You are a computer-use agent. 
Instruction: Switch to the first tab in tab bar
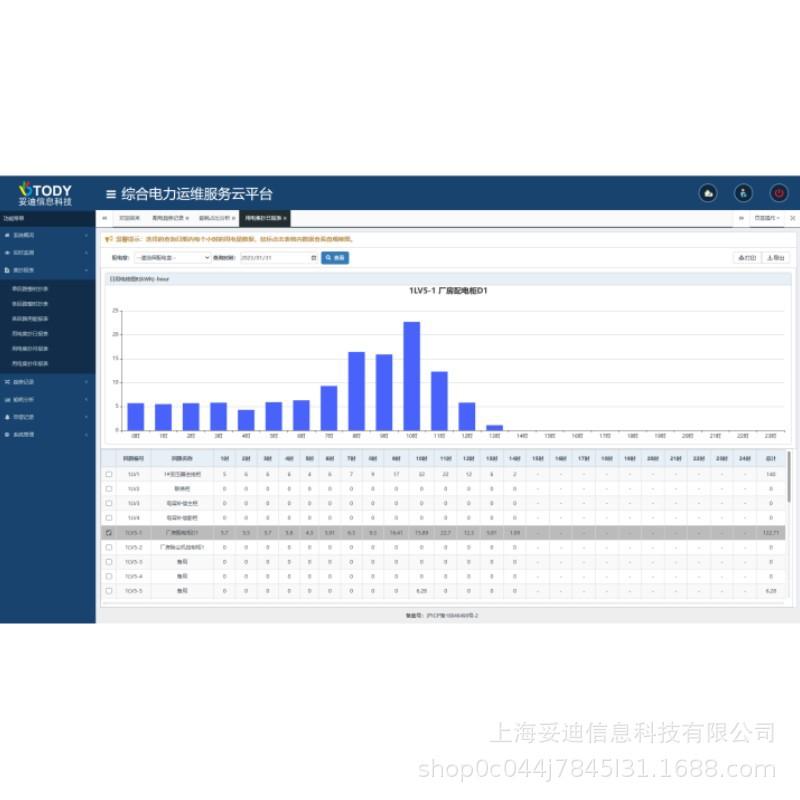(129, 218)
